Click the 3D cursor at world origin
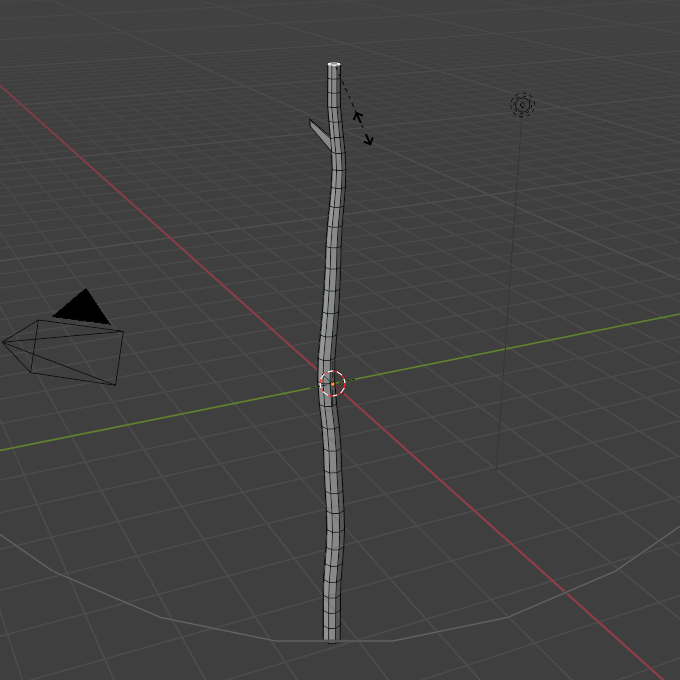This screenshot has height=680, width=680. click(333, 384)
